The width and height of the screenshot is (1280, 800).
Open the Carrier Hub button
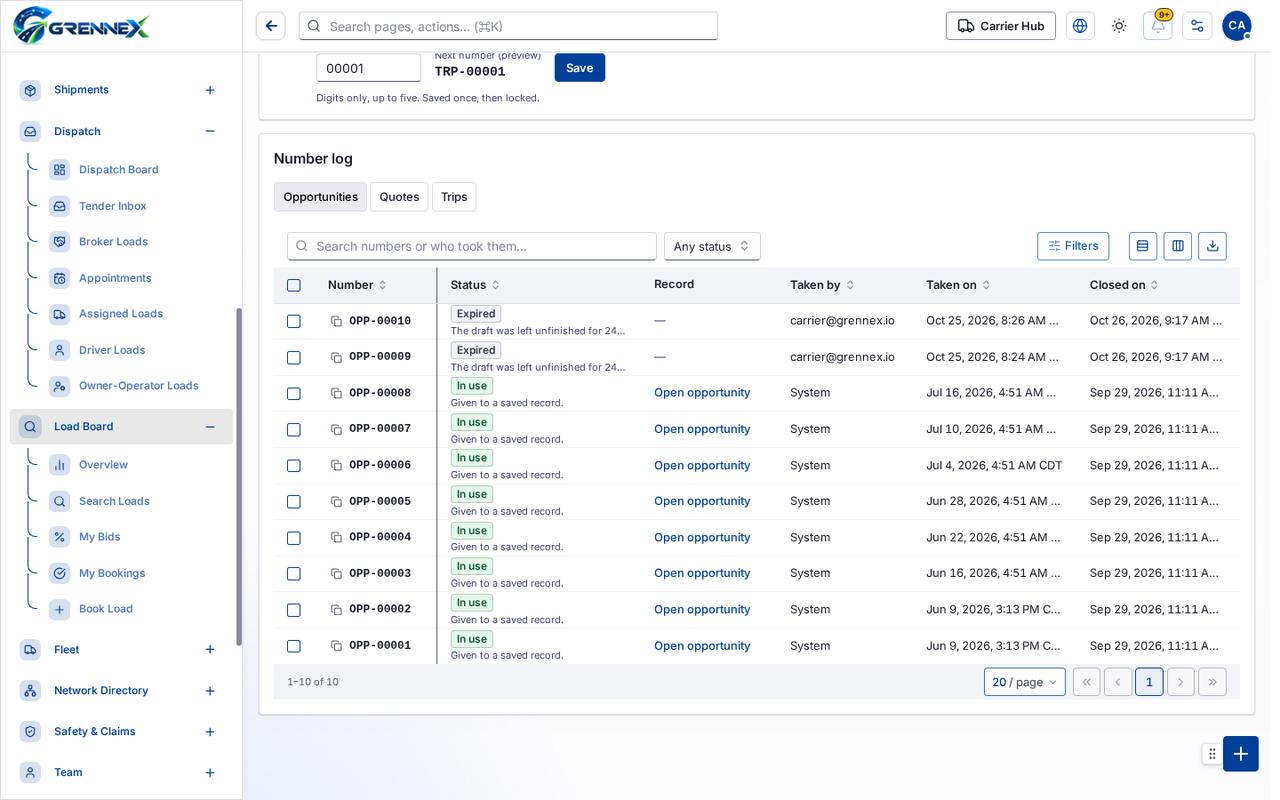pos(1001,26)
